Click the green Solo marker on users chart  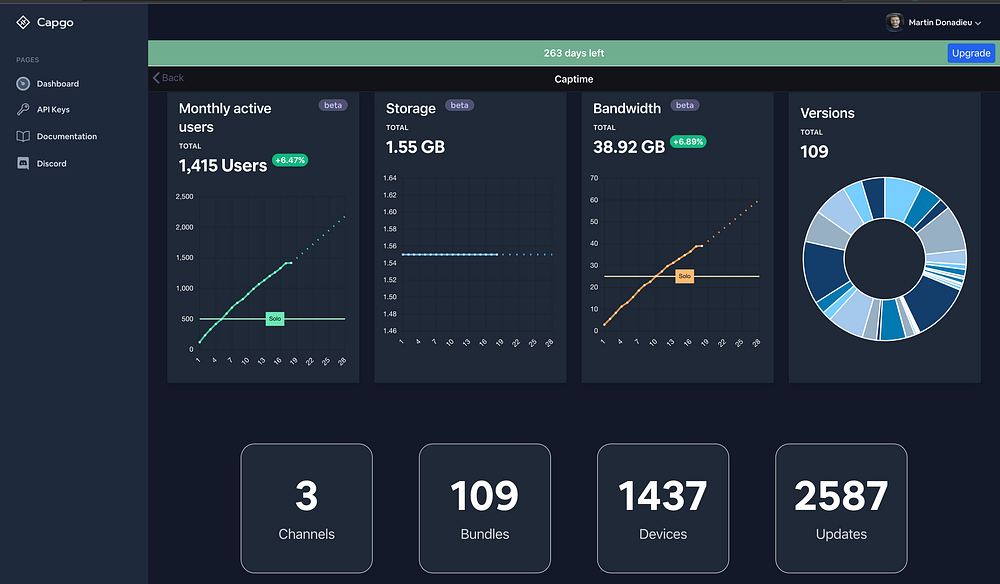[x=275, y=319]
